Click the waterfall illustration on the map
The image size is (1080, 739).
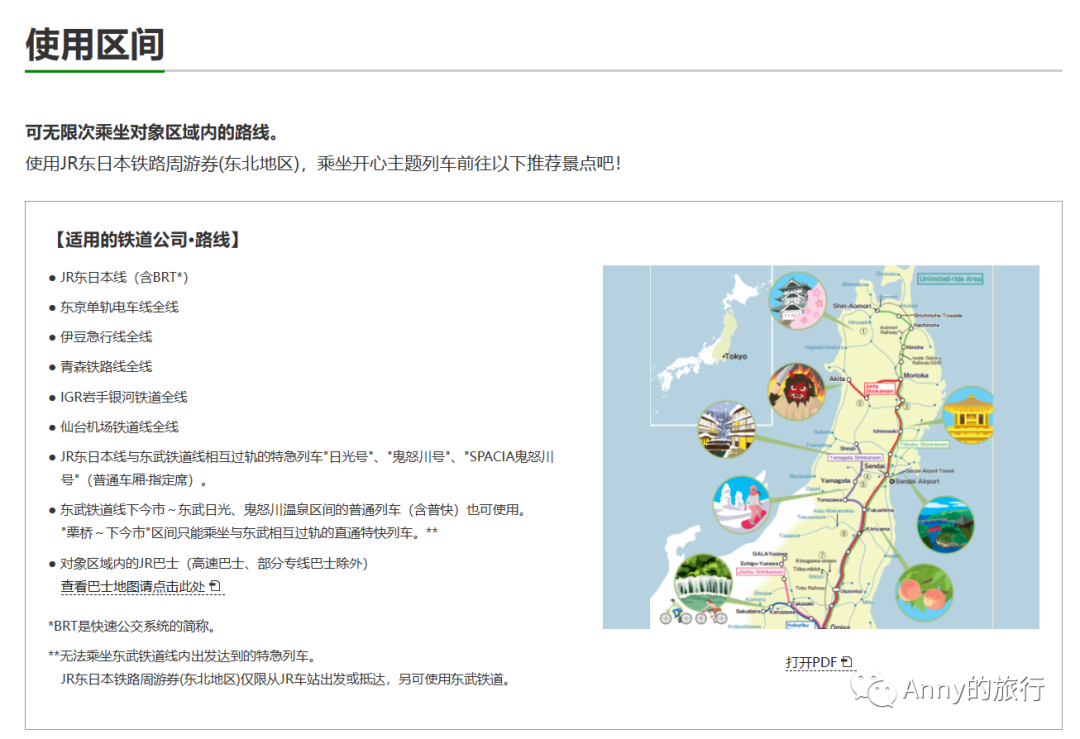(x=703, y=583)
